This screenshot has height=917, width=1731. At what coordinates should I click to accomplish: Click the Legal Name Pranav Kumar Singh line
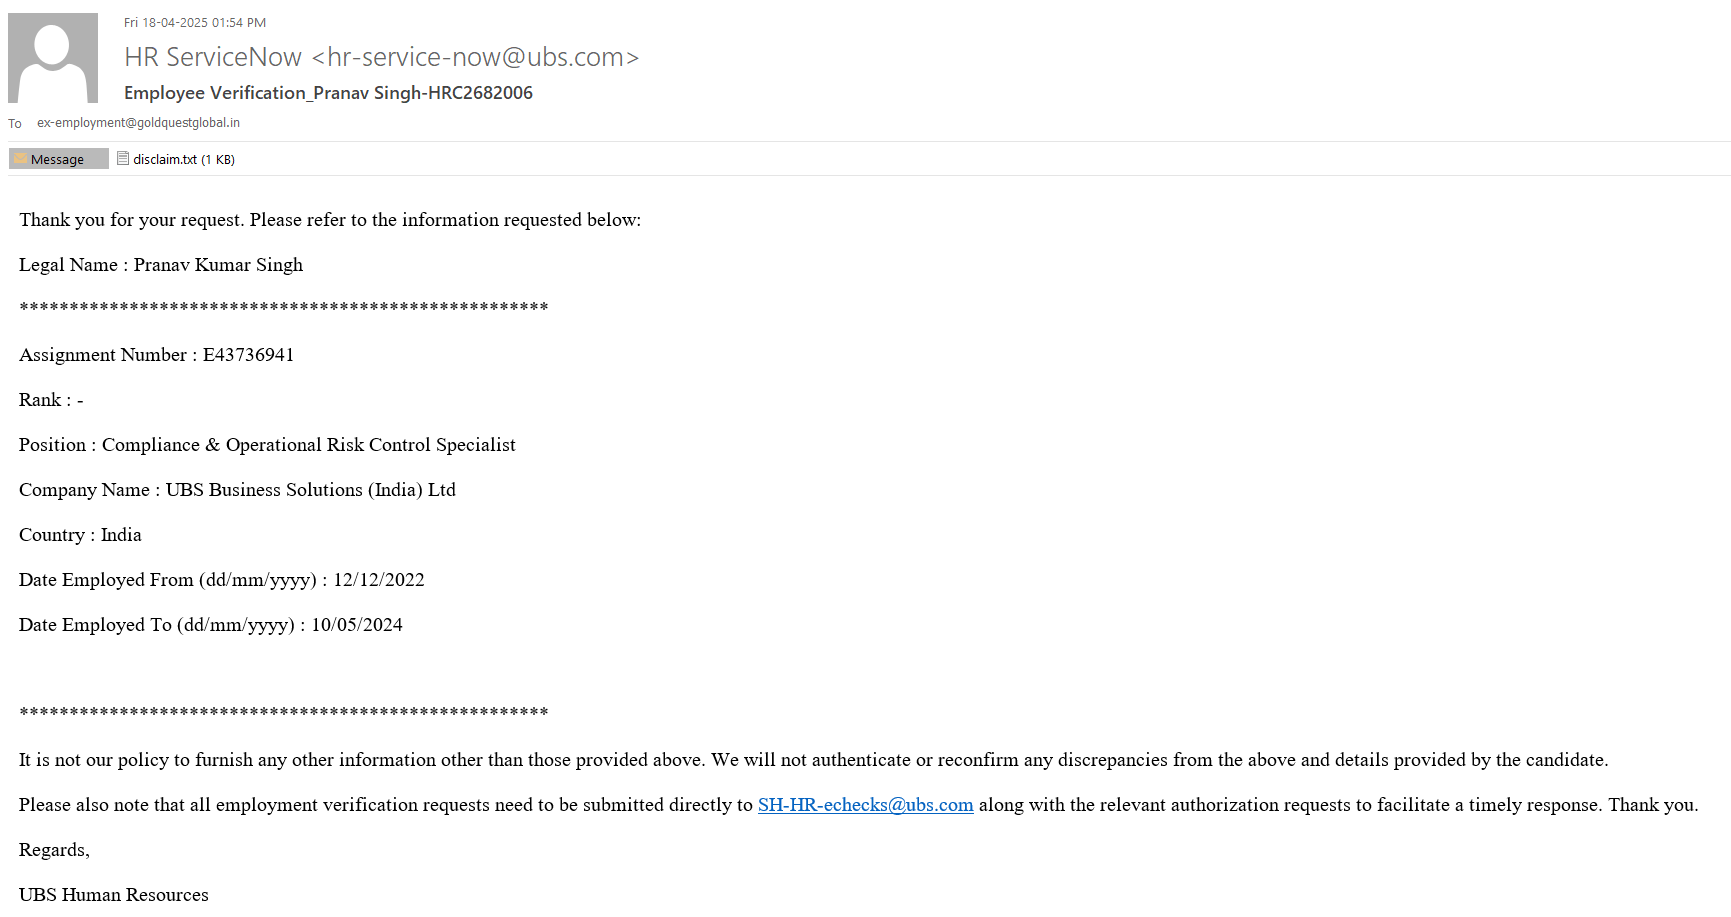coord(161,265)
